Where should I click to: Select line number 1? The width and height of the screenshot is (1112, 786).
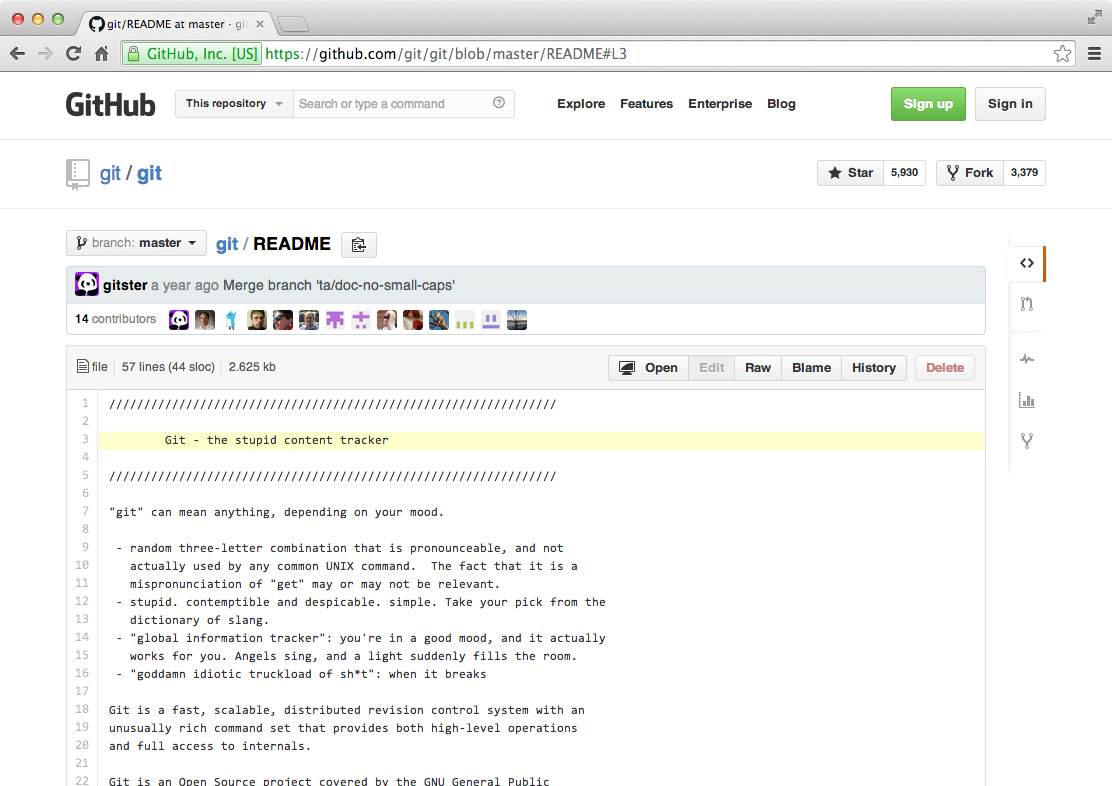click(x=85, y=403)
